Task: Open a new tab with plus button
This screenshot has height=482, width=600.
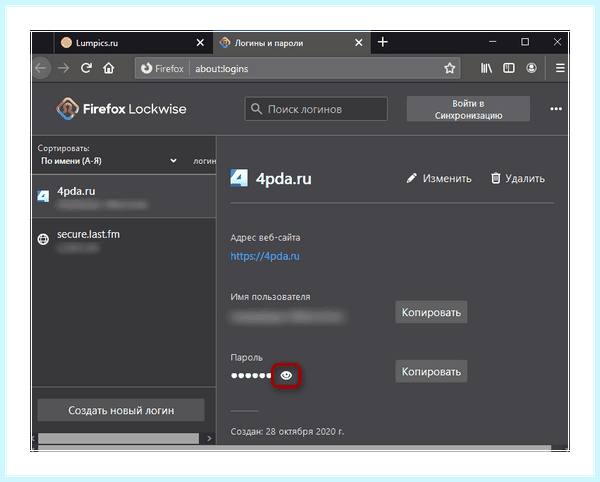Action: click(x=383, y=42)
